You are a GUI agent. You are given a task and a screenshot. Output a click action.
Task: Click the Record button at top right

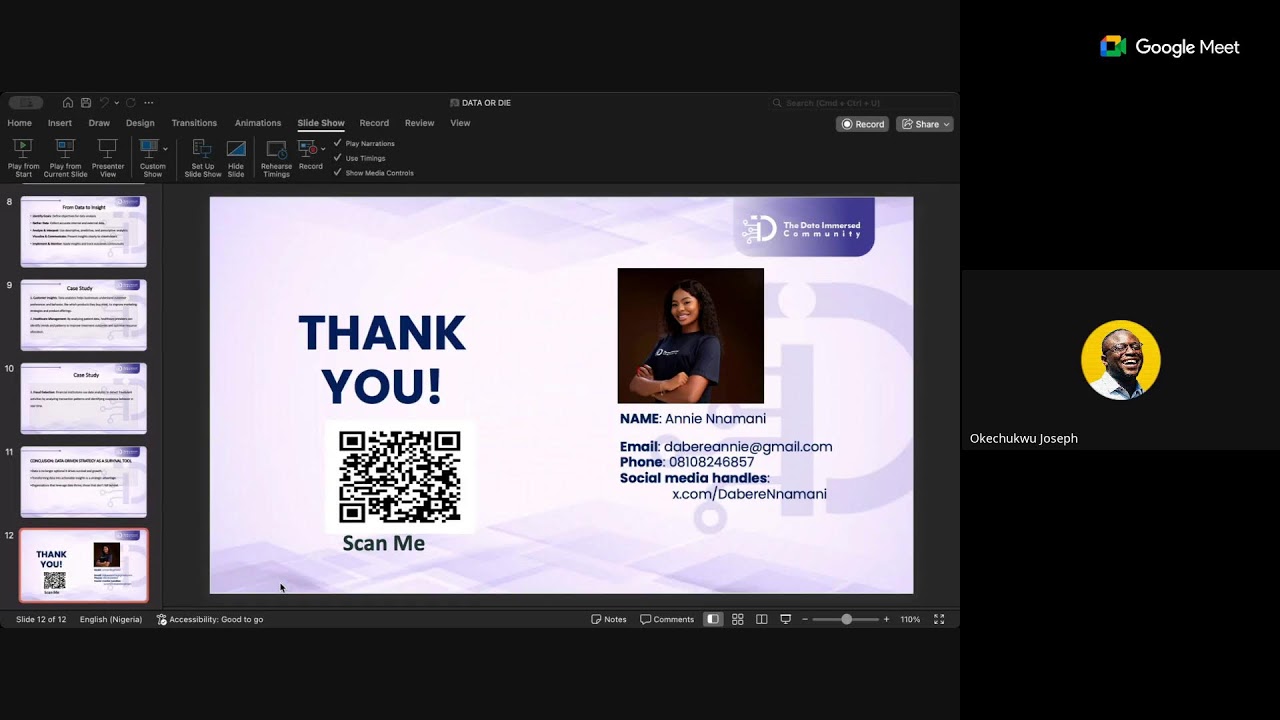(863, 125)
